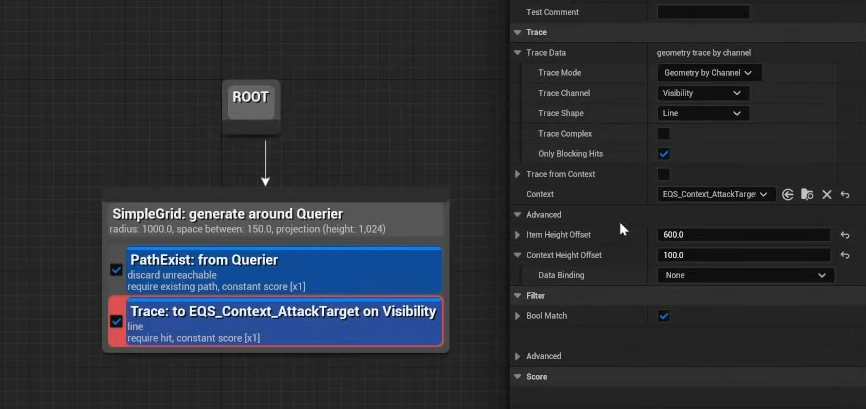Select the ROOT node

(x=250, y=99)
